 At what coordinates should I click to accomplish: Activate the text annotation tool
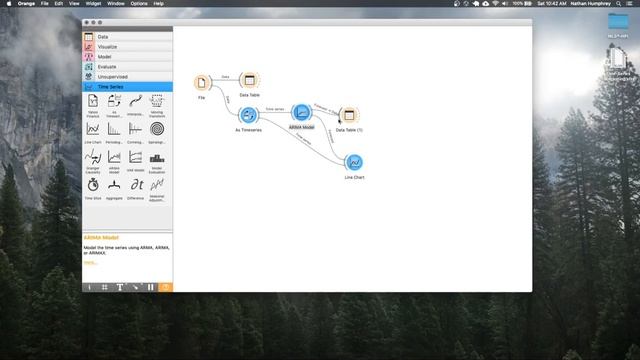click(120, 287)
